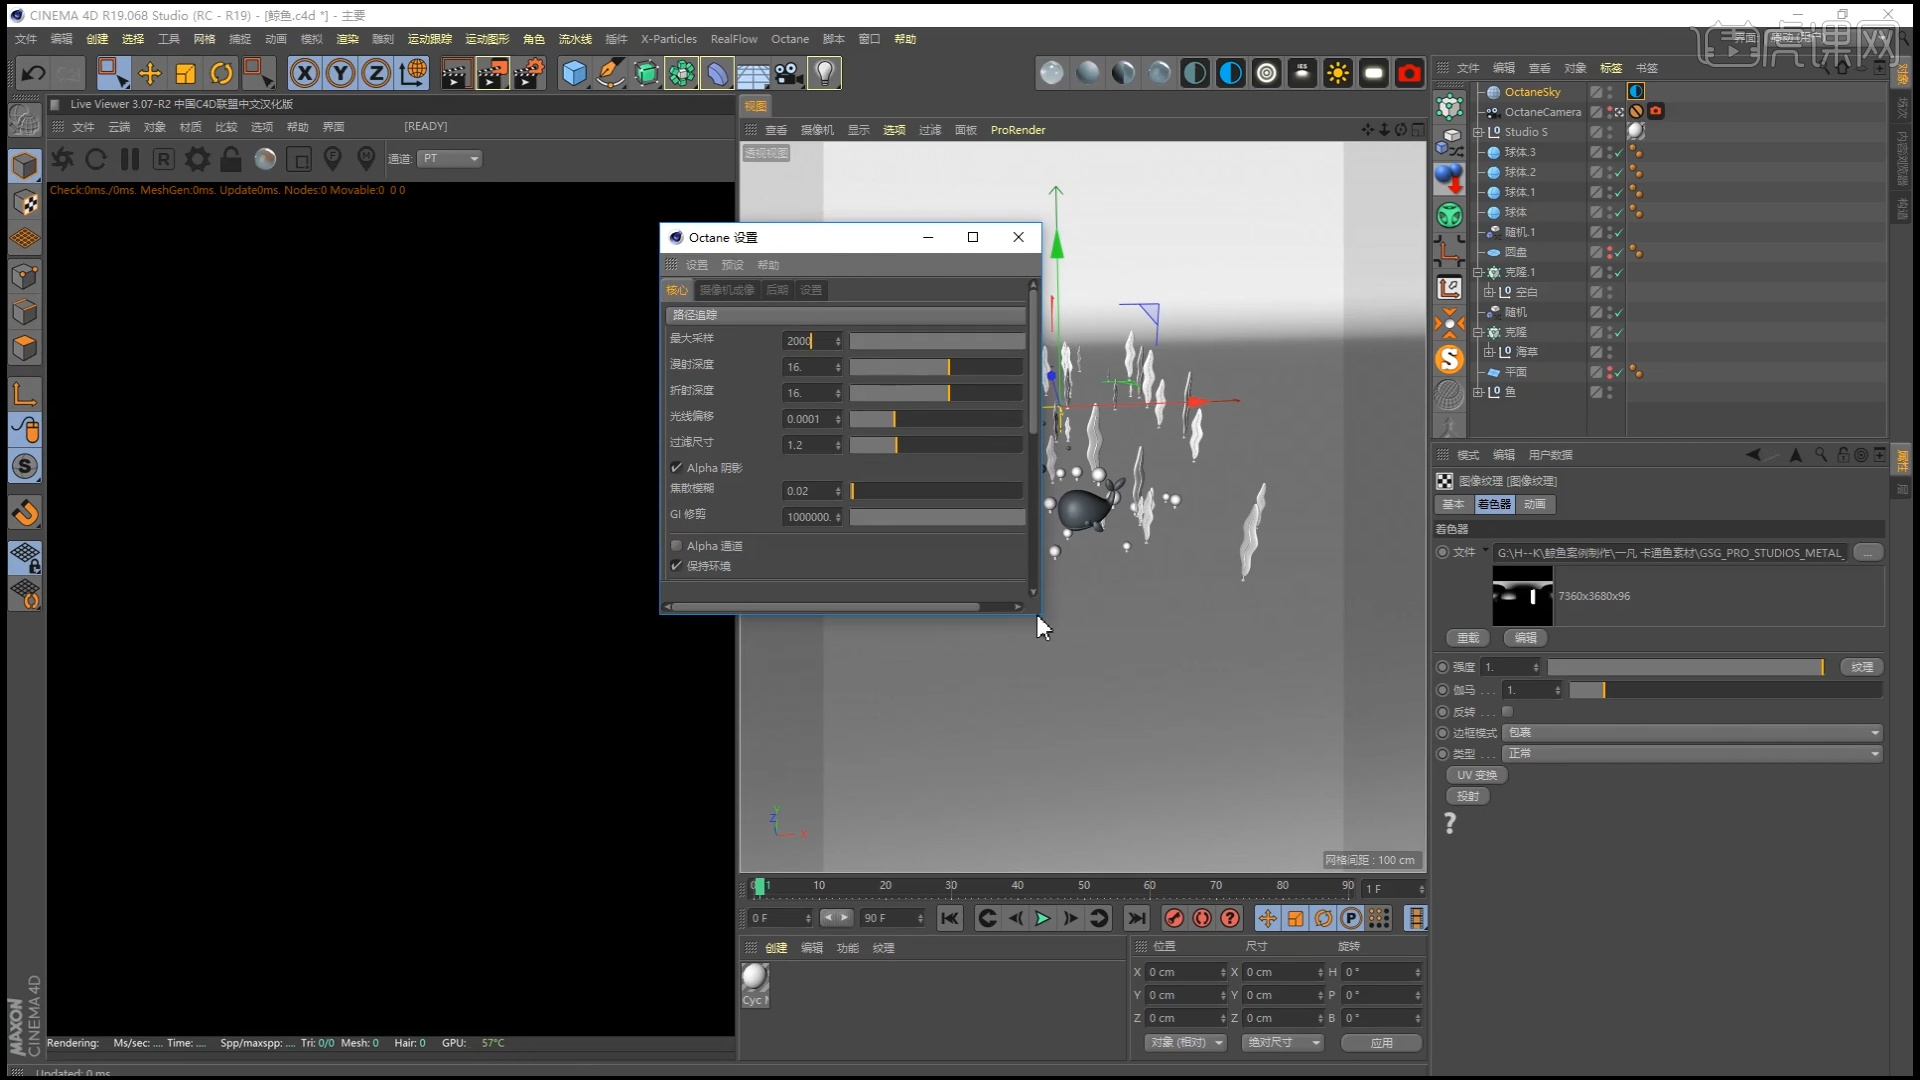Image resolution: width=1920 pixels, height=1080 pixels.
Task: Click the 过滤尺寸 slider
Action: (937, 445)
